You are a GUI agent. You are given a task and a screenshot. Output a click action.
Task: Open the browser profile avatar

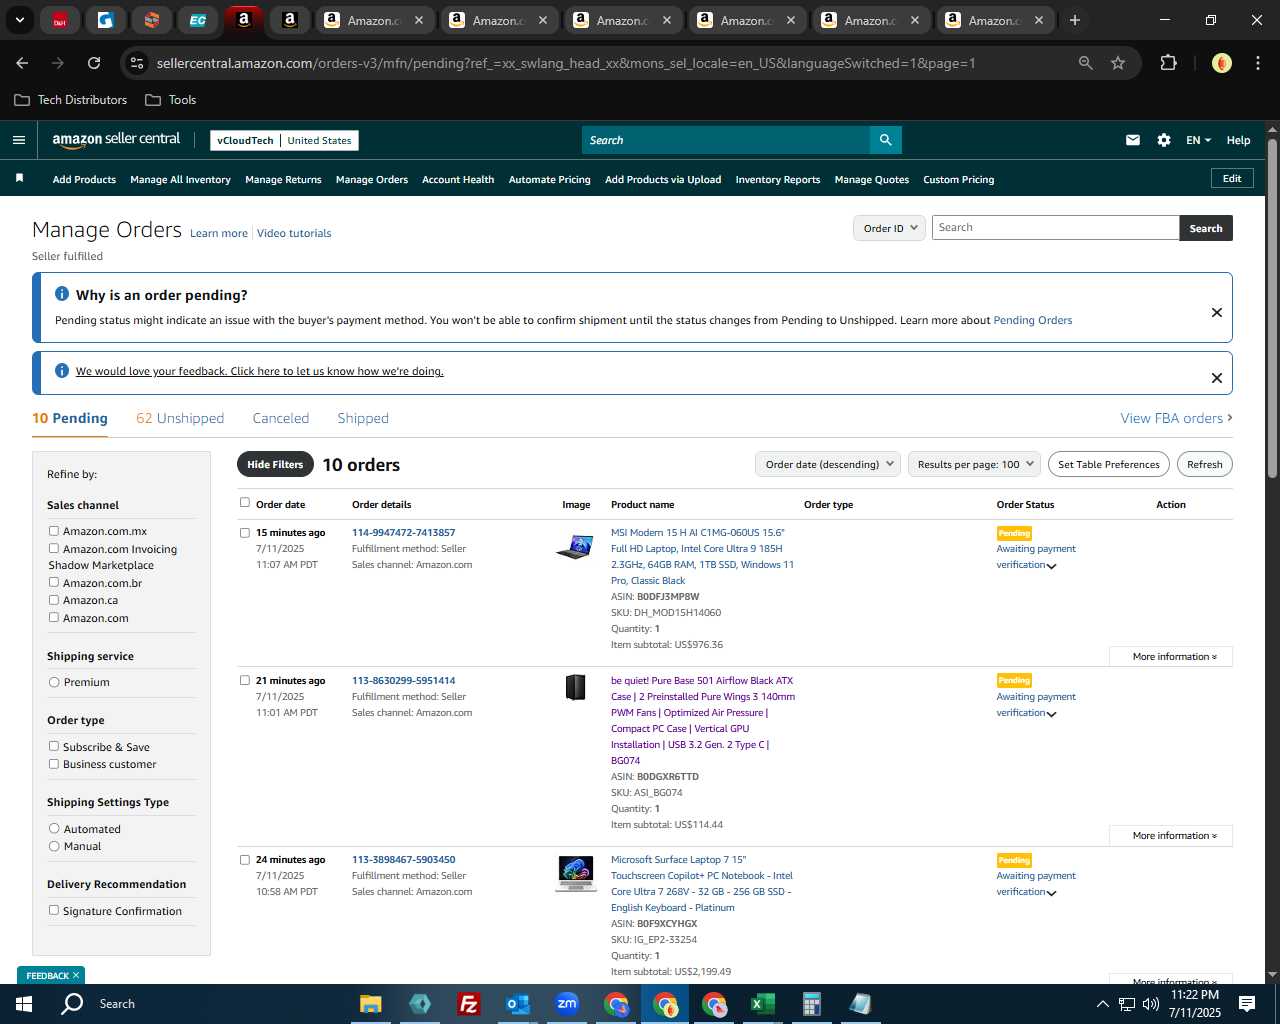[x=1221, y=63]
